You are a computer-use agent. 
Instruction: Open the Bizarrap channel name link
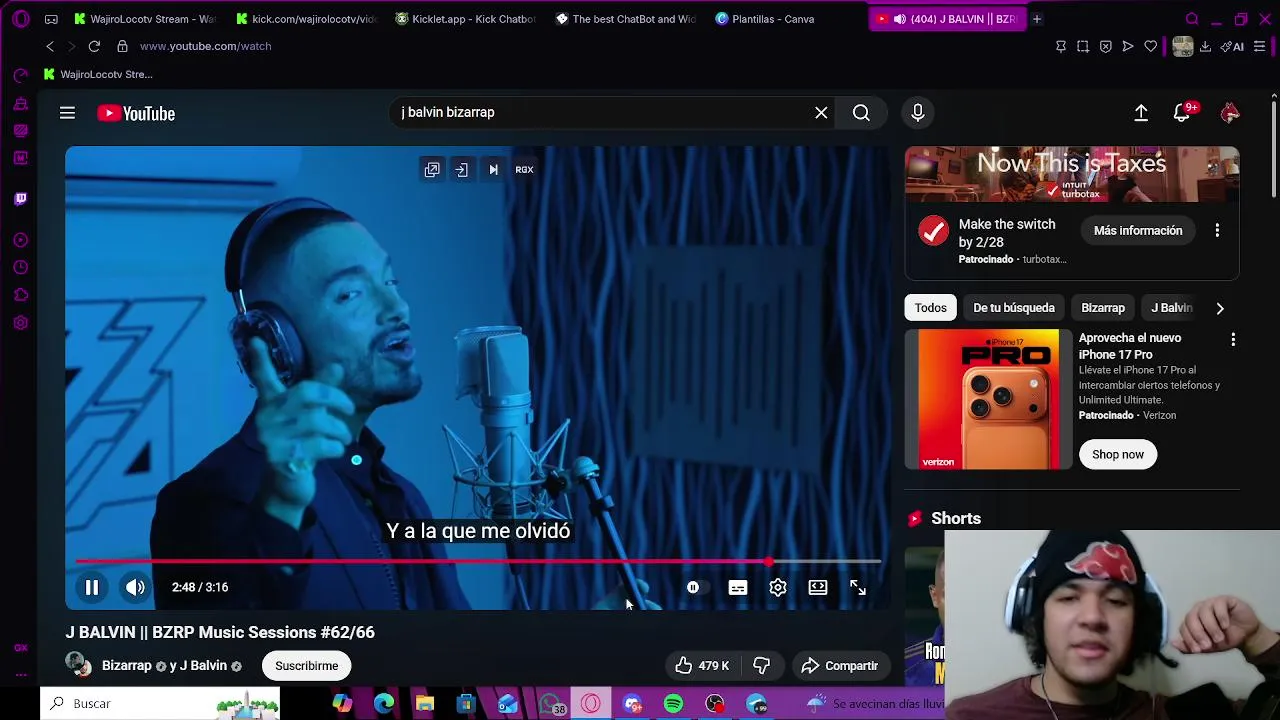click(x=127, y=666)
